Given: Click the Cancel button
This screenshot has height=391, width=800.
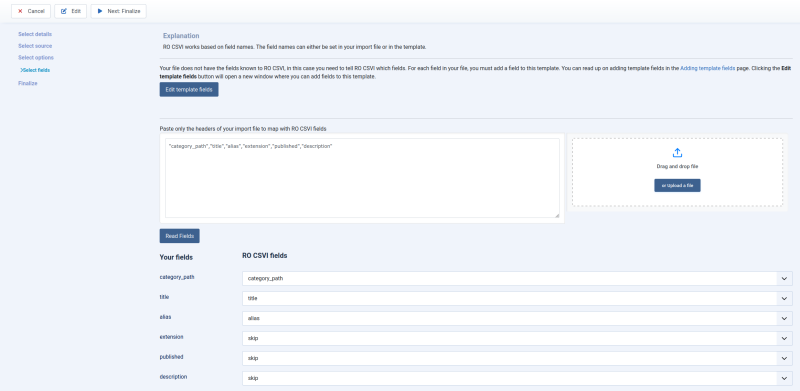Looking at the screenshot, I should (x=31, y=11).
